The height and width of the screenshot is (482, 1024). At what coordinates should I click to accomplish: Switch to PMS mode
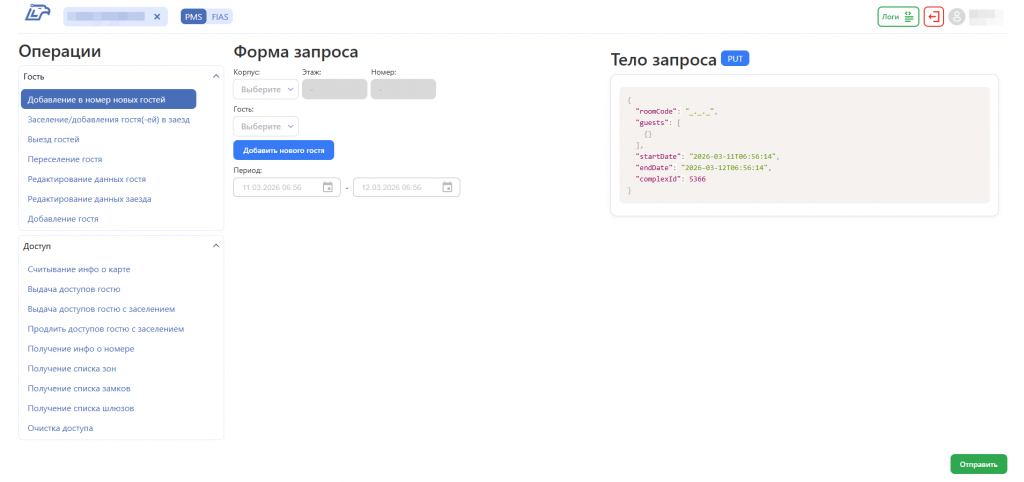tap(193, 17)
